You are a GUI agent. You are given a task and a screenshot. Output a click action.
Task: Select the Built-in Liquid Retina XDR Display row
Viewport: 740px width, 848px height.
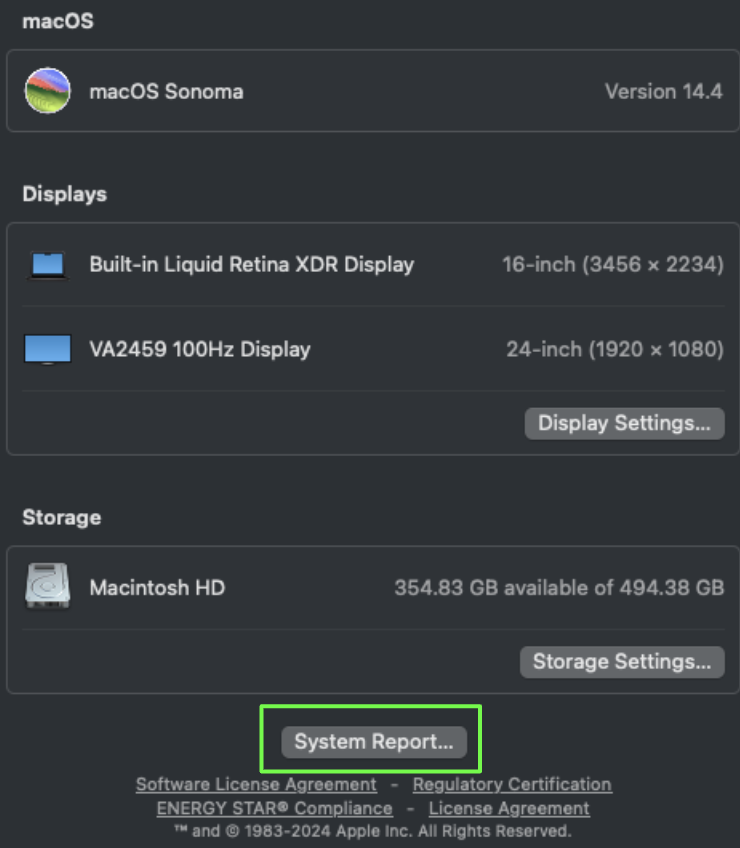click(373, 264)
